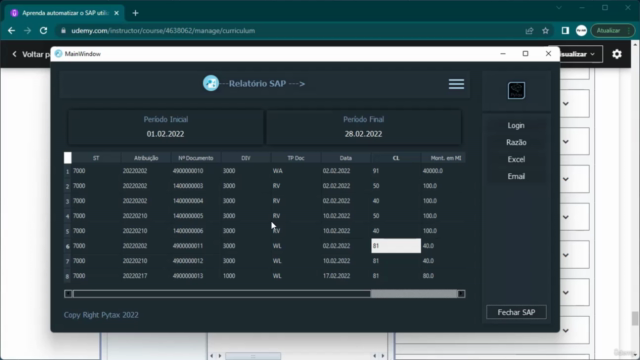Click document number 1400000003 cell
The image size is (640, 360).
point(196,186)
